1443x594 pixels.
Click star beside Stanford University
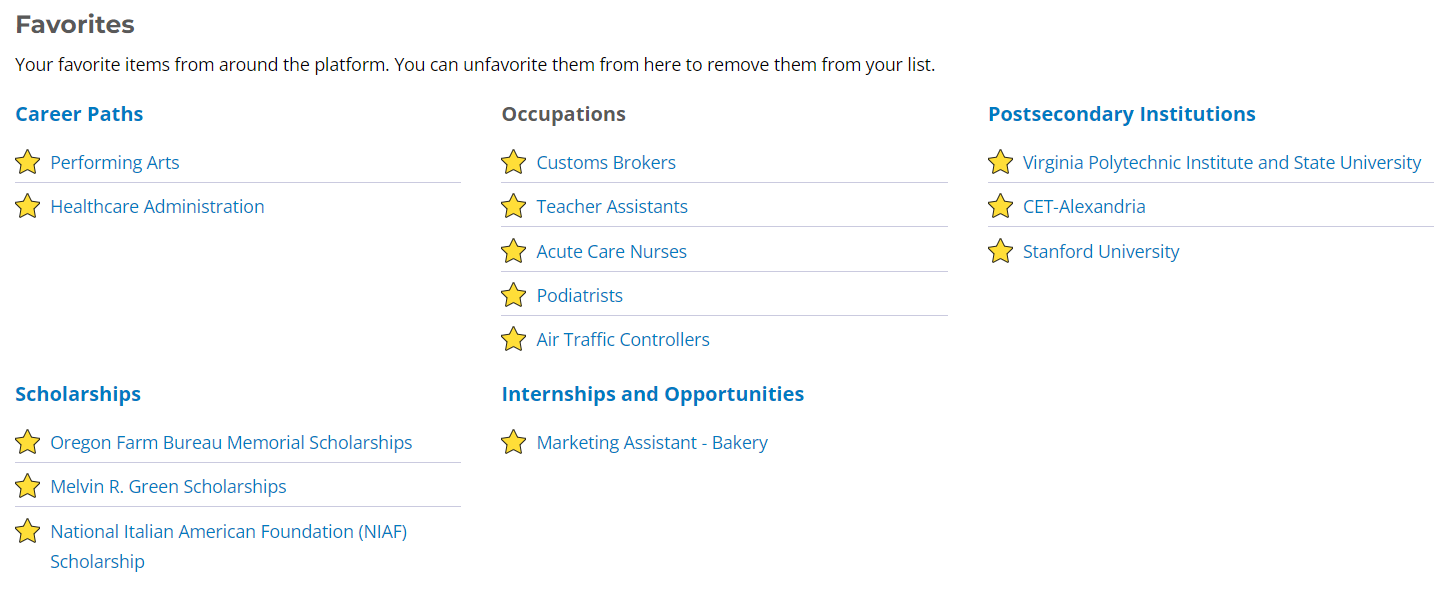click(x=1000, y=251)
